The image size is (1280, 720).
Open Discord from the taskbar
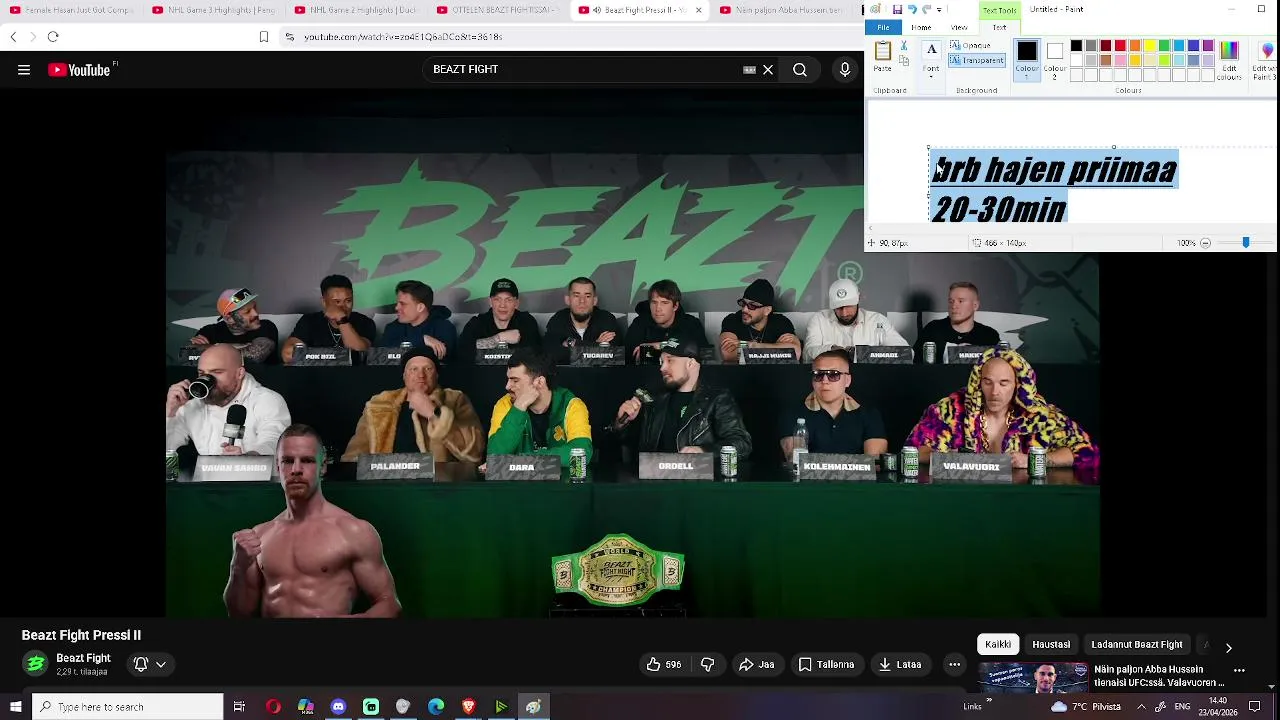tap(338, 707)
